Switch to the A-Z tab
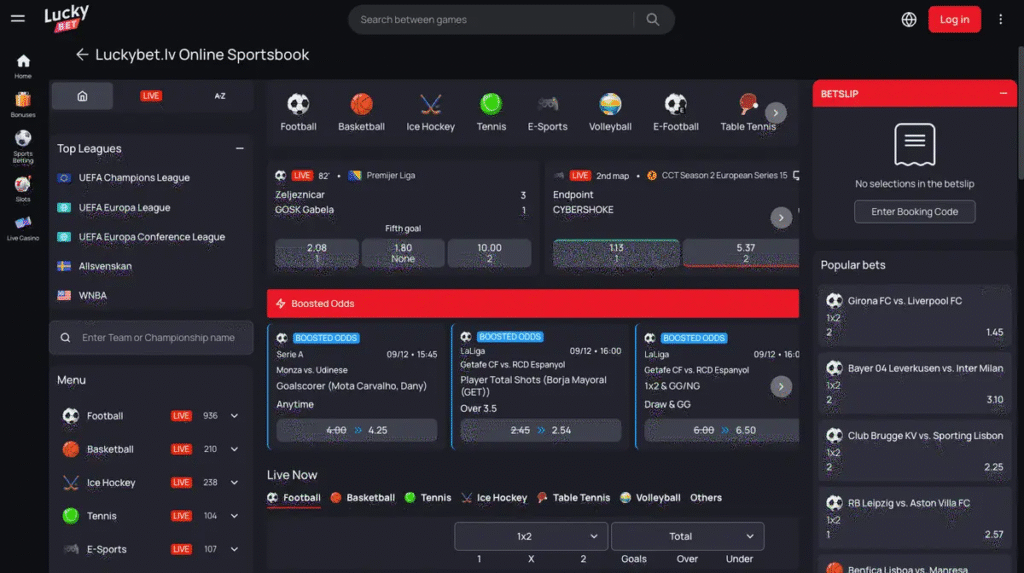The image size is (1024, 573). tap(220, 96)
